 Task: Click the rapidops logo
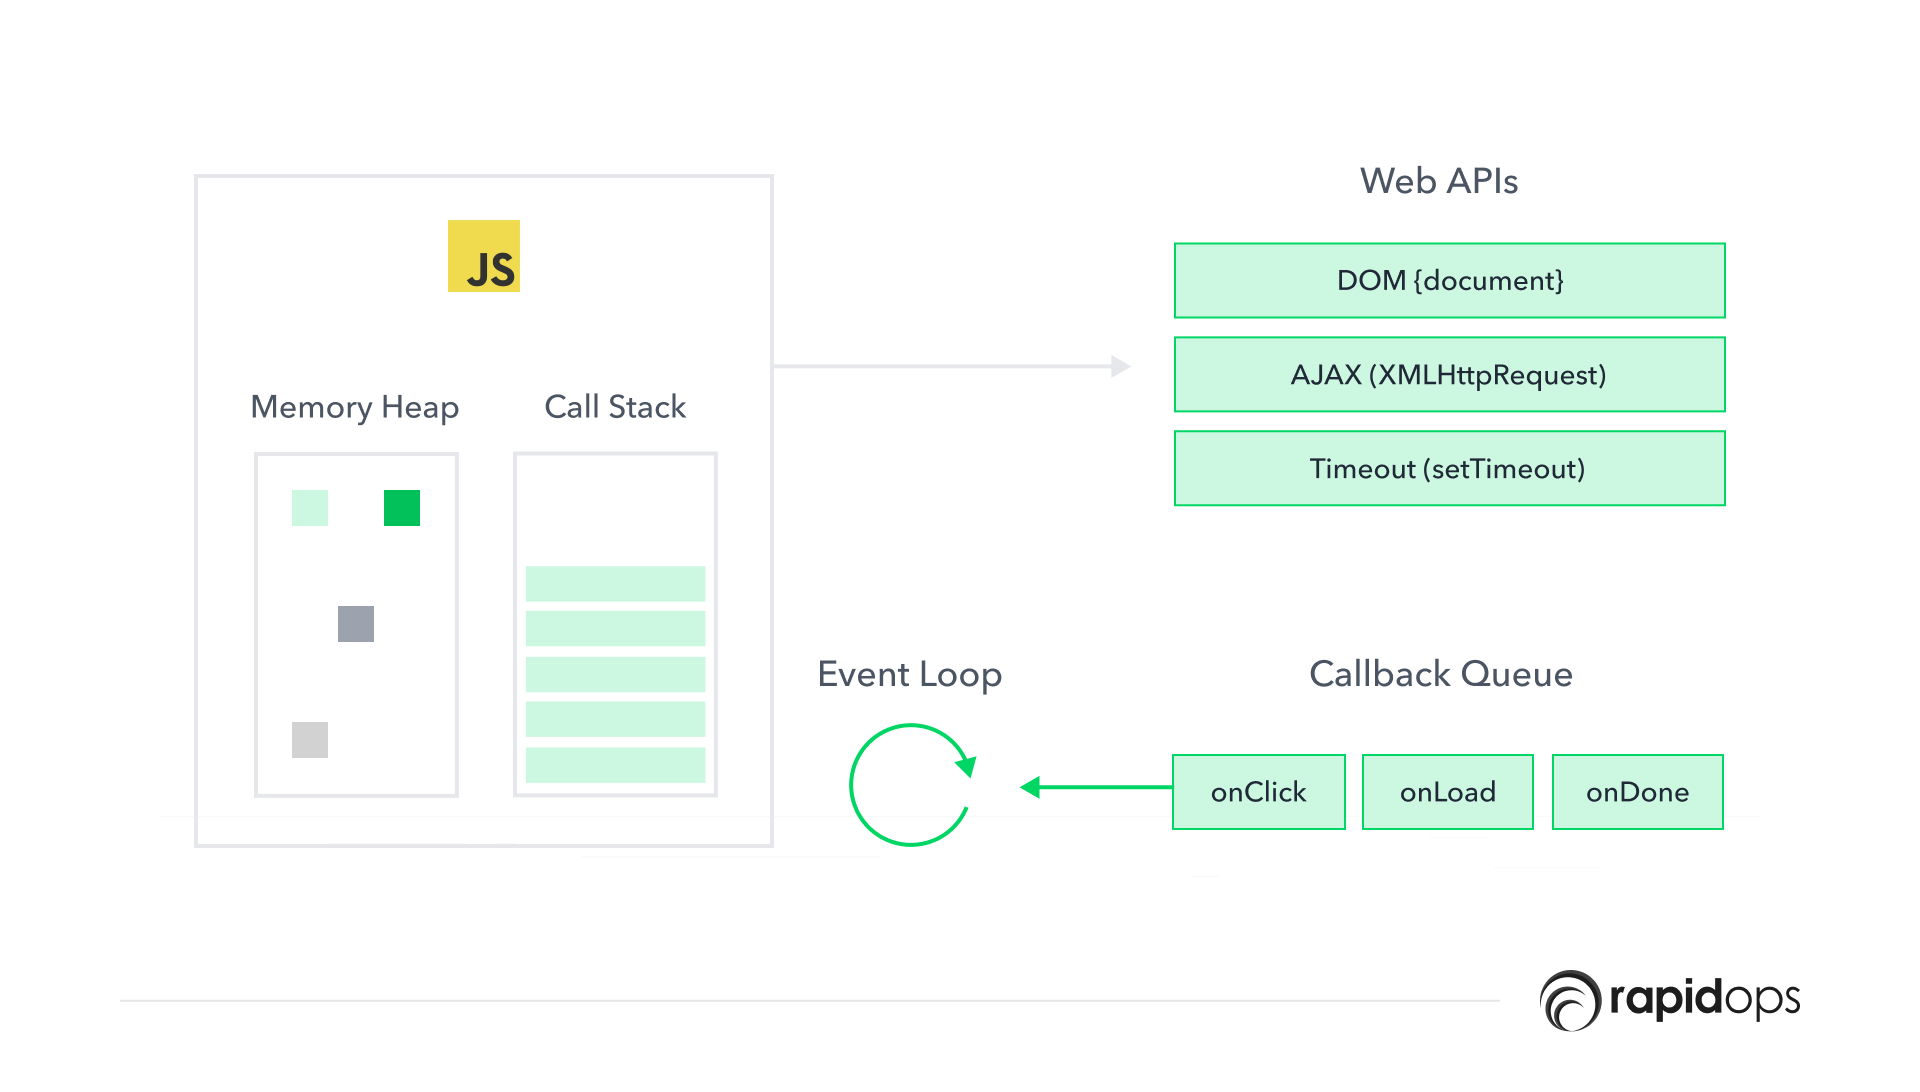(x=1669, y=1000)
